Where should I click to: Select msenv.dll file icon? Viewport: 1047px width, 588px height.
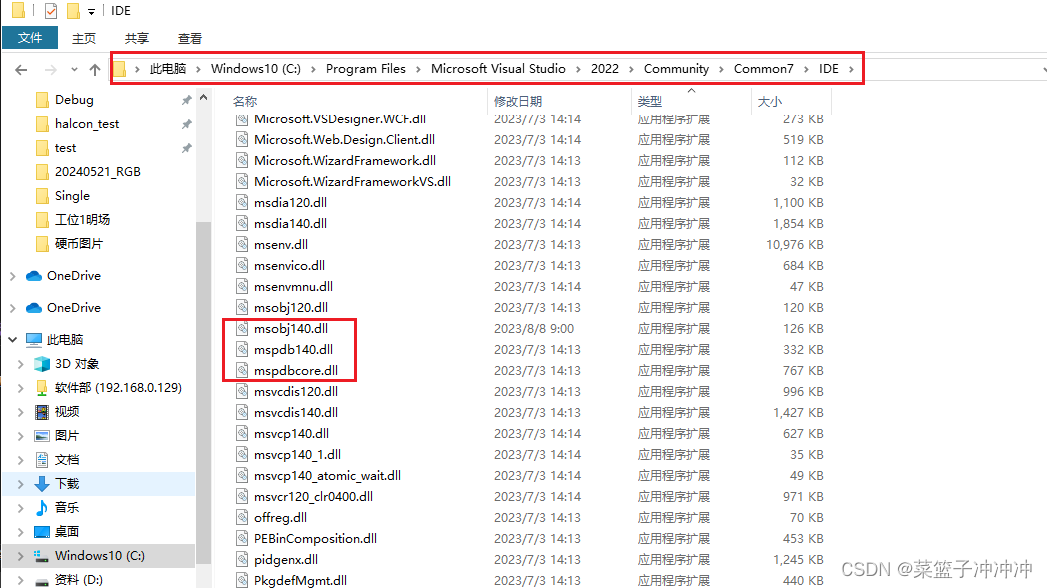click(242, 244)
